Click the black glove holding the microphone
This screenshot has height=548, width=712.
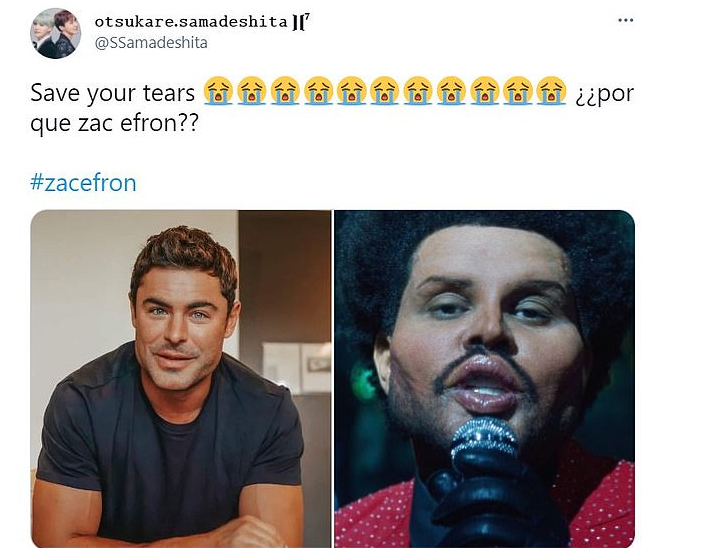488,499
